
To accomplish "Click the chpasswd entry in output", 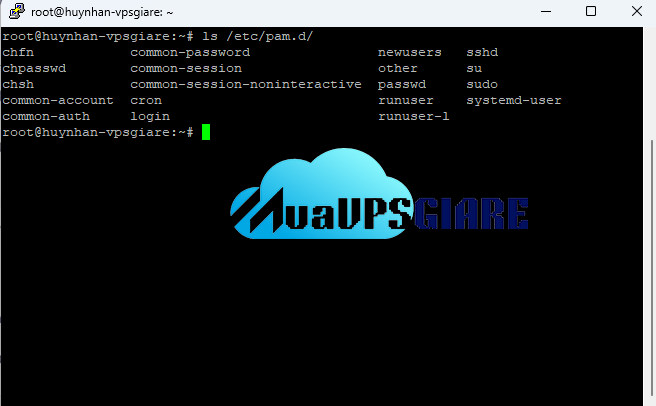I will 35,68.
